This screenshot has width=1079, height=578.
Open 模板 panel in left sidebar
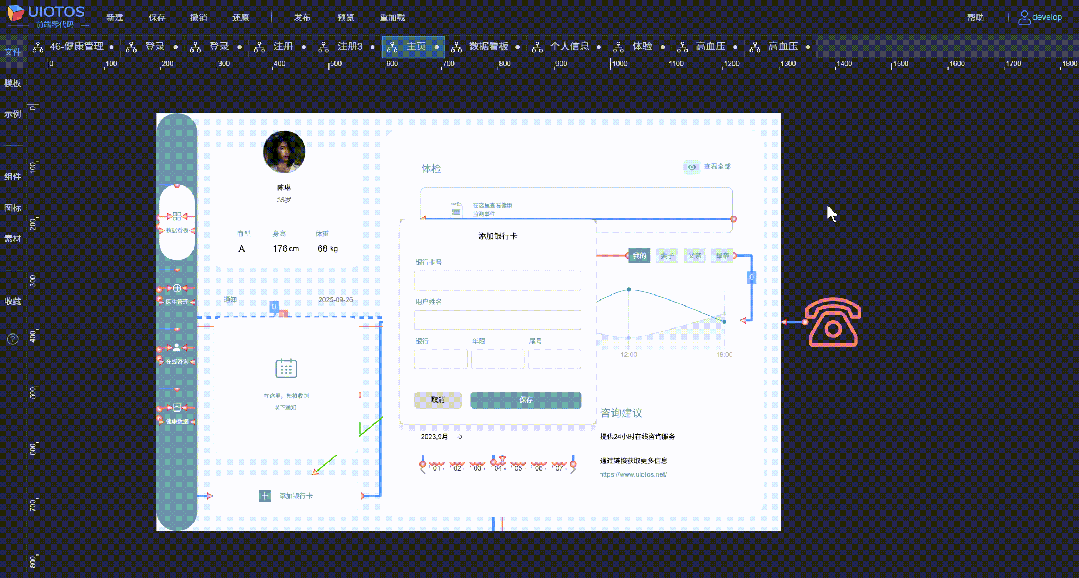(x=12, y=83)
